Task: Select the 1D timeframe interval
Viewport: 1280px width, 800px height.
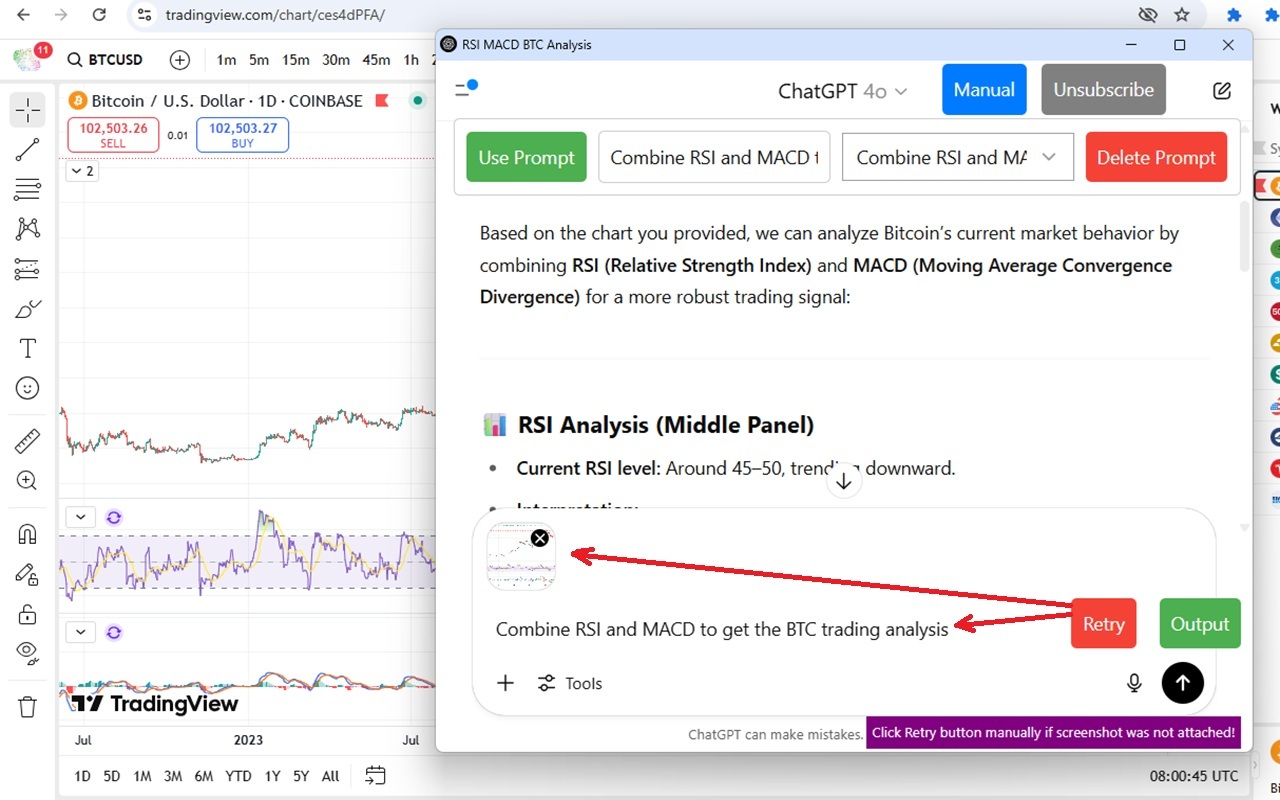Action: point(81,775)
